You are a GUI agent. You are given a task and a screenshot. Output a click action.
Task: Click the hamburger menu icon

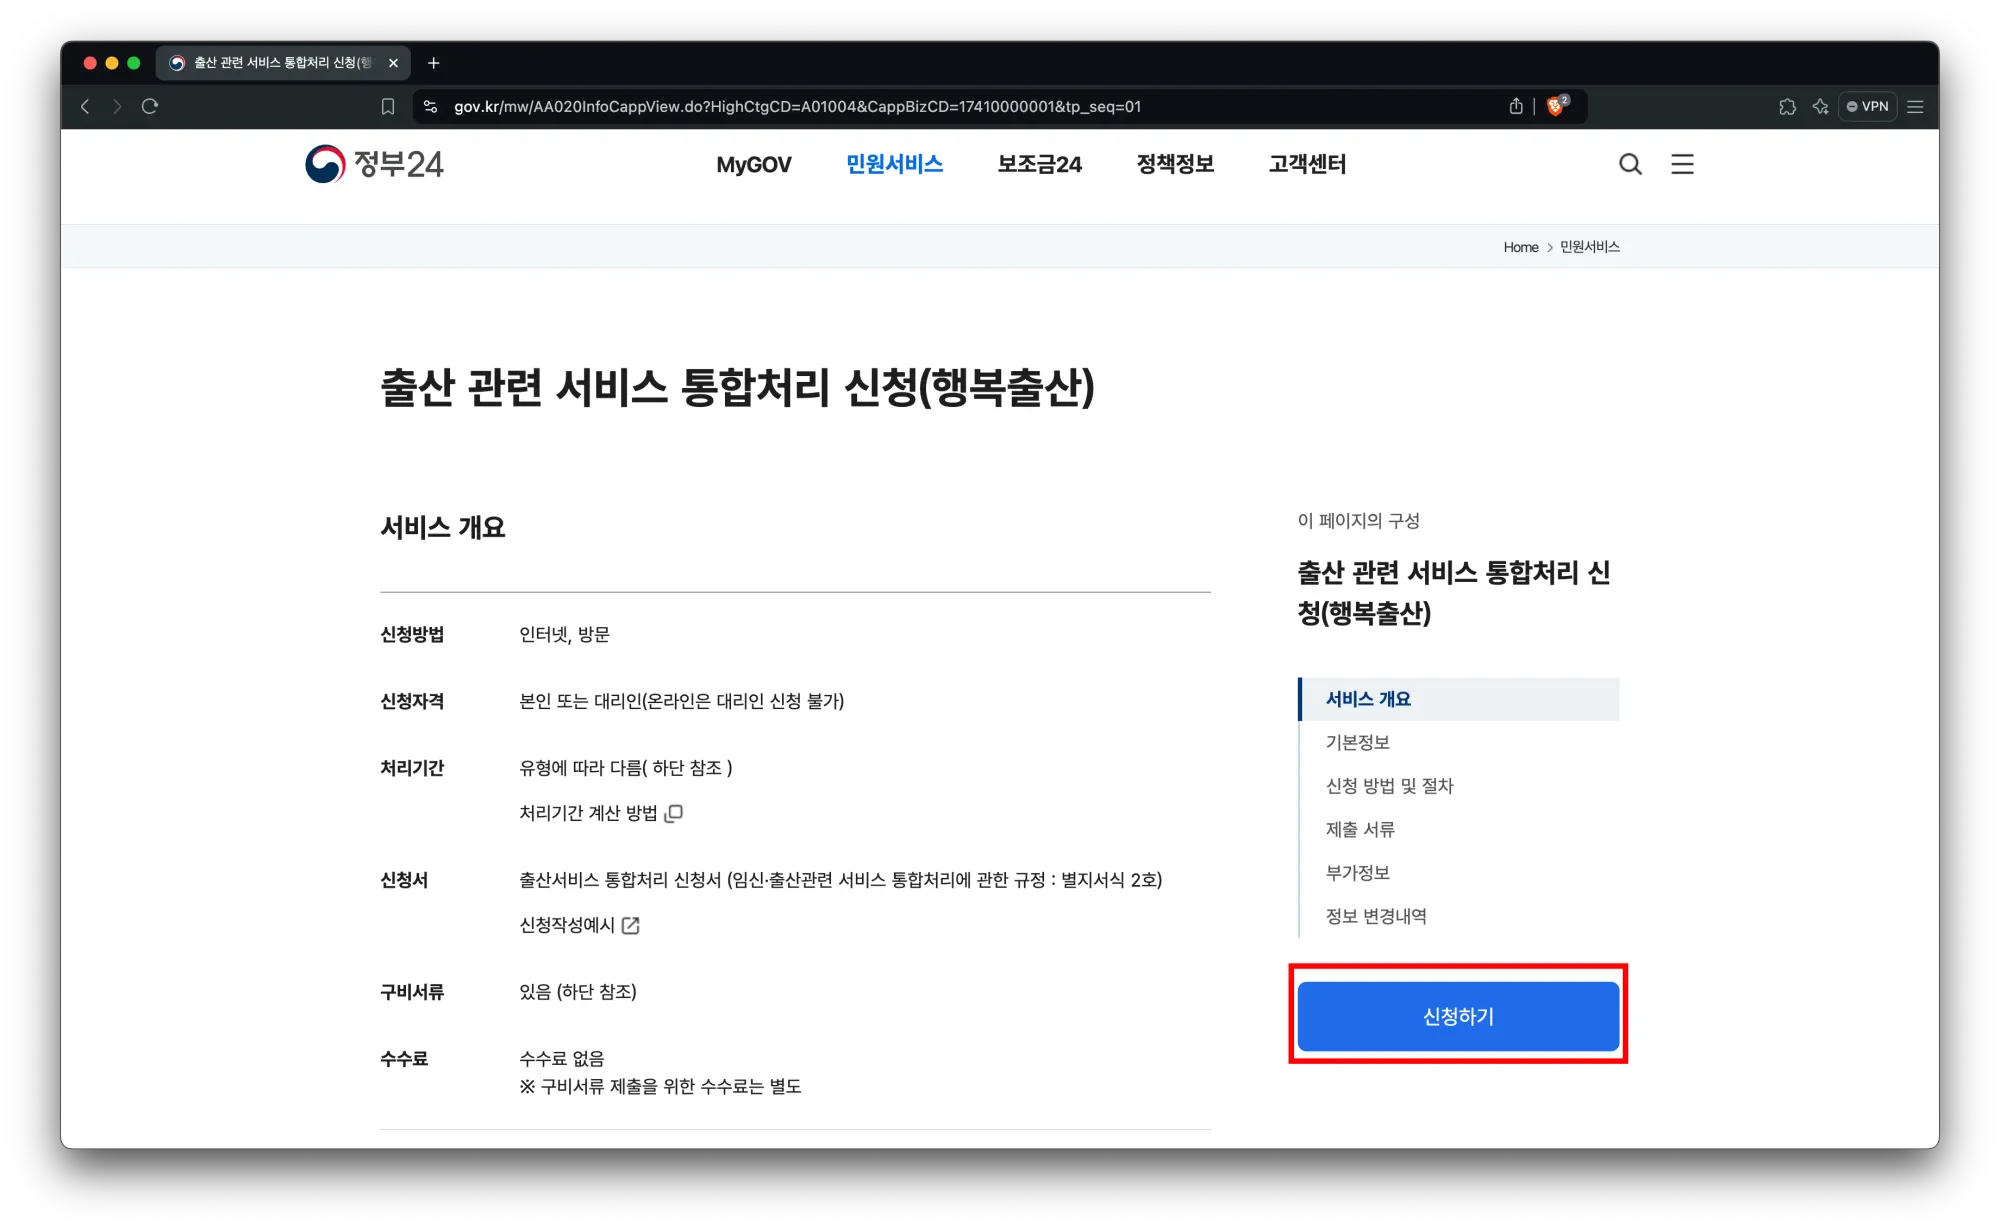[1683, 163]
